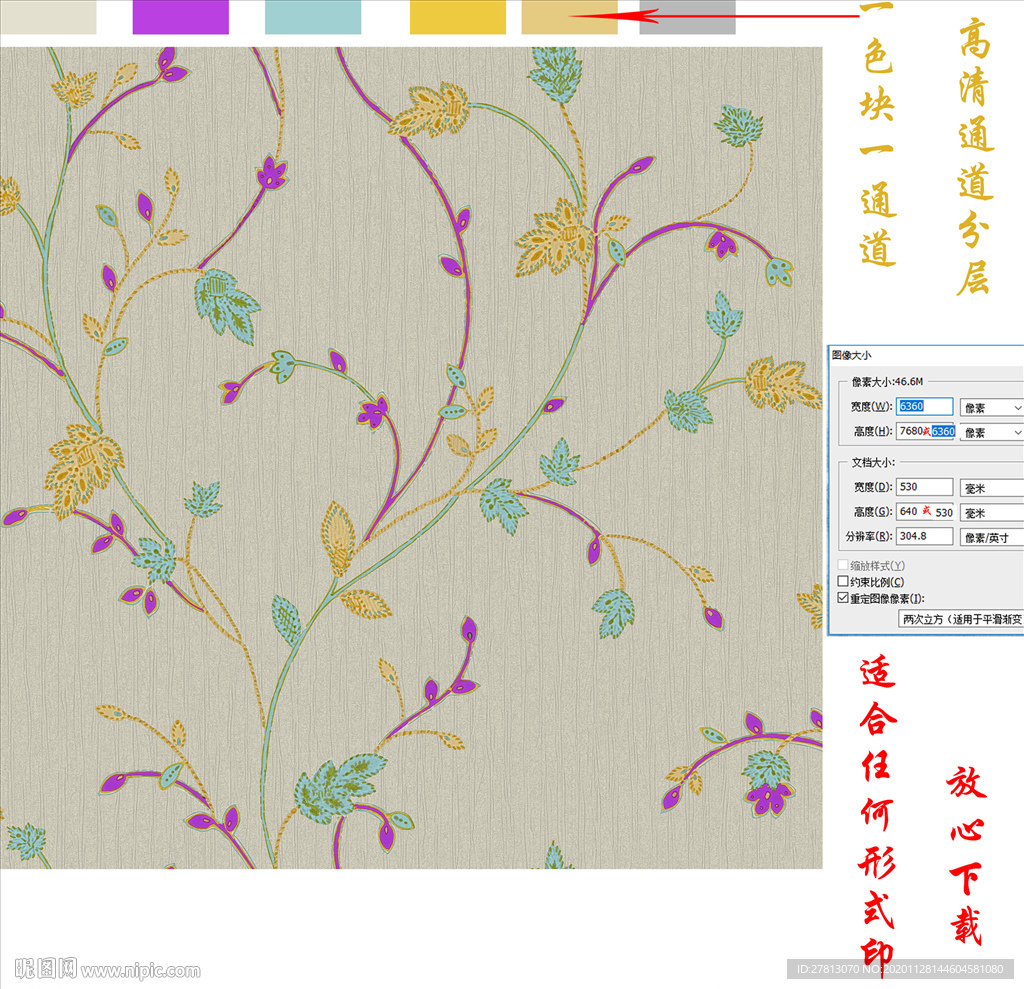This screenshot has width=1024, height=989.
Task: Click the 图像大小 dialog title
Action: pos(852,355)
